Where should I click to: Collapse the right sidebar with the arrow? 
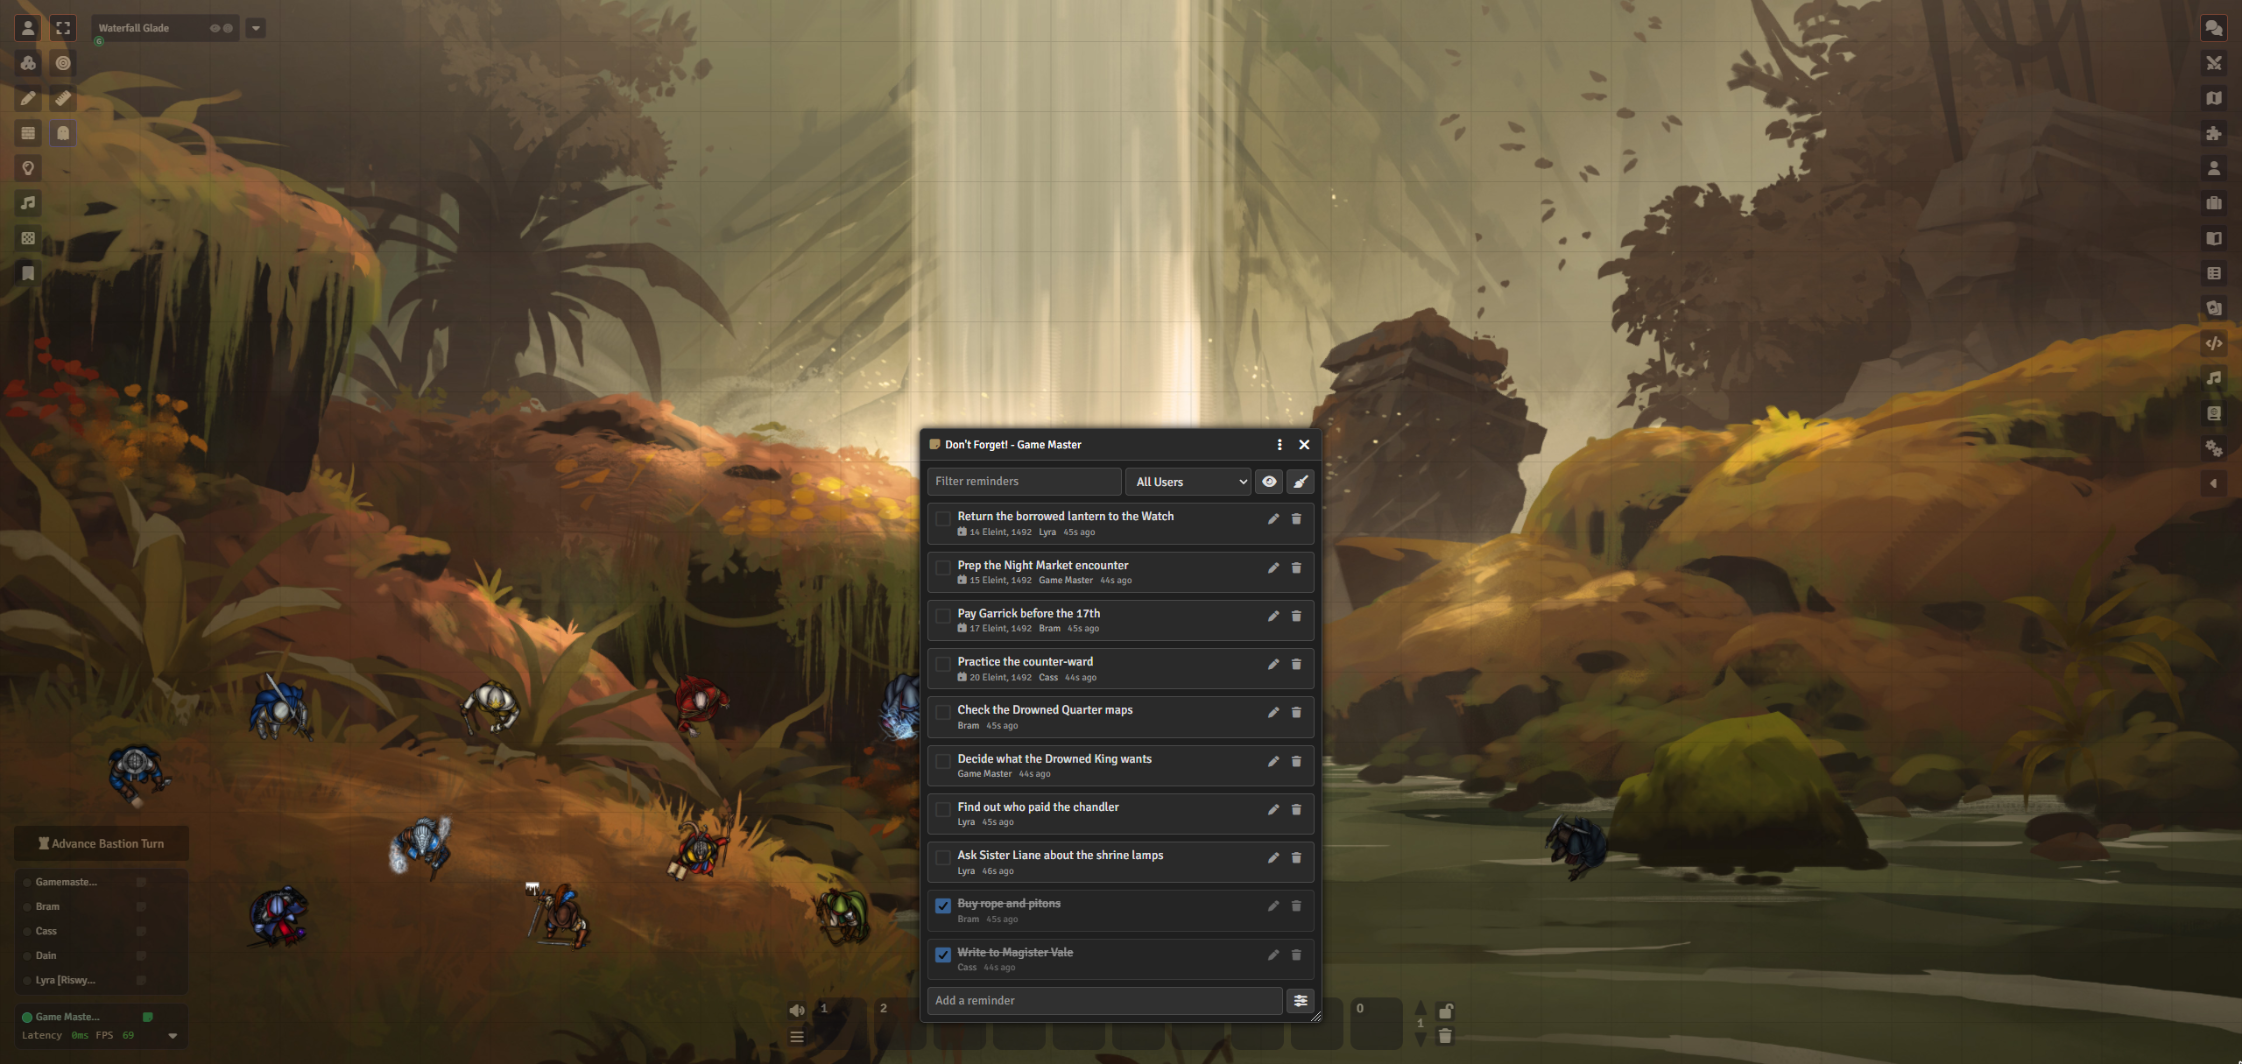(x=2213, y=483)
